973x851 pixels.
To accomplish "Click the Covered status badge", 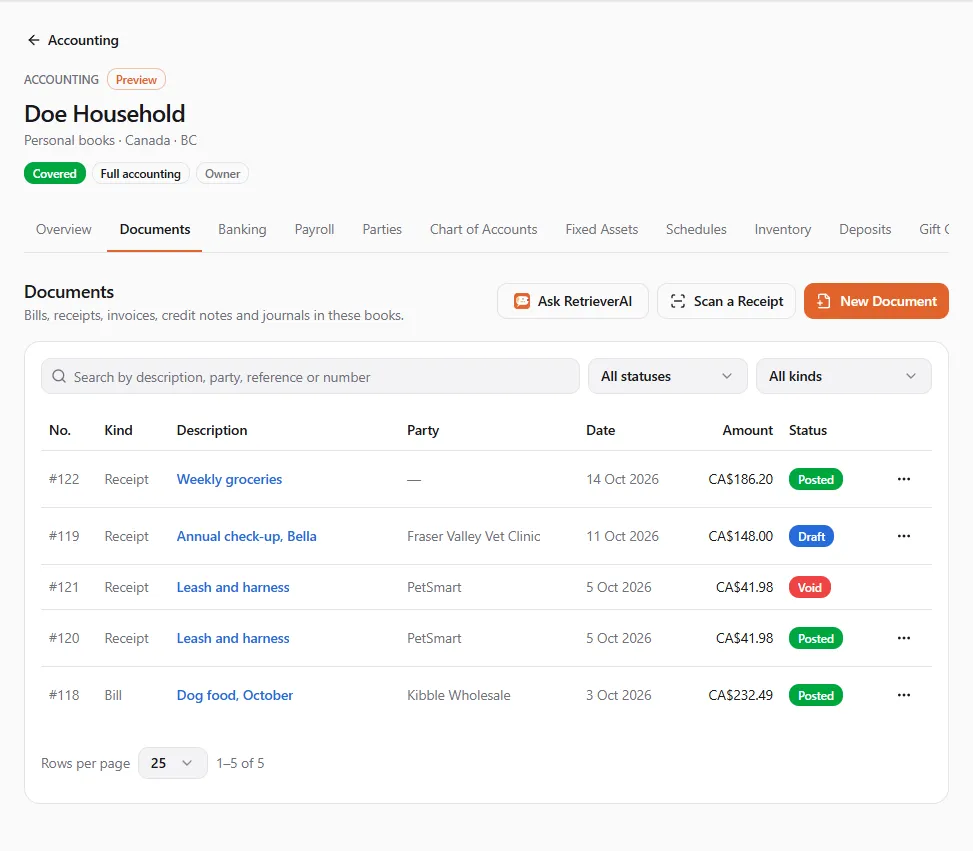I will (55, 174).
